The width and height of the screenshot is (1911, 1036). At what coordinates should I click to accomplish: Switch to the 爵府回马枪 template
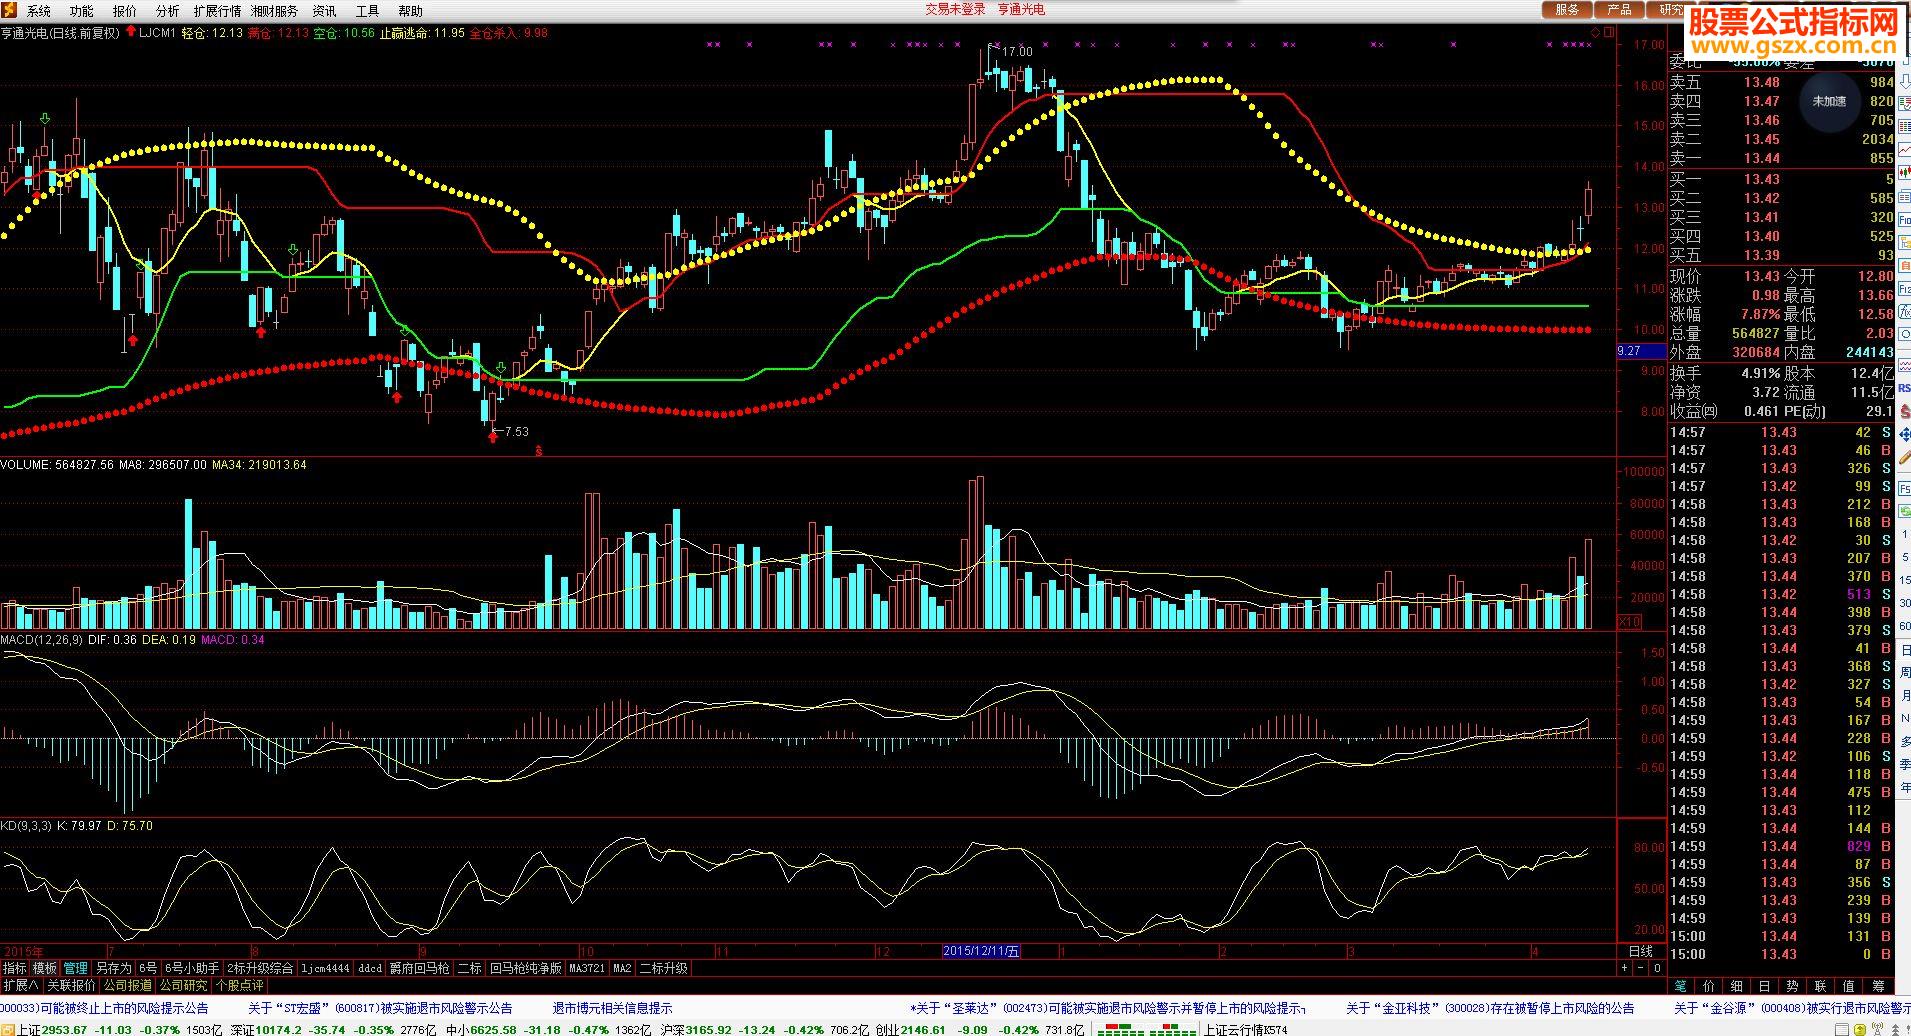tap(420, 968)
